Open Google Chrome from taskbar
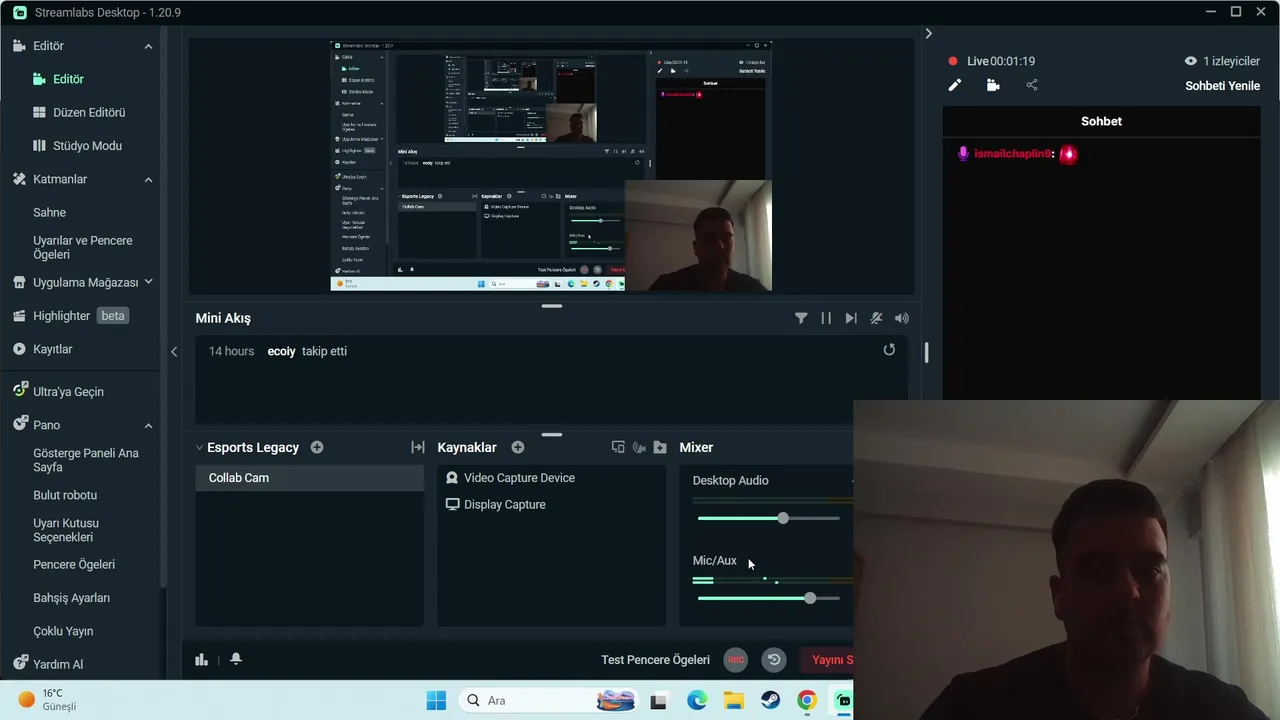Image resolution: width=1280 pixels, height=720 pixels. click(807, 700)
